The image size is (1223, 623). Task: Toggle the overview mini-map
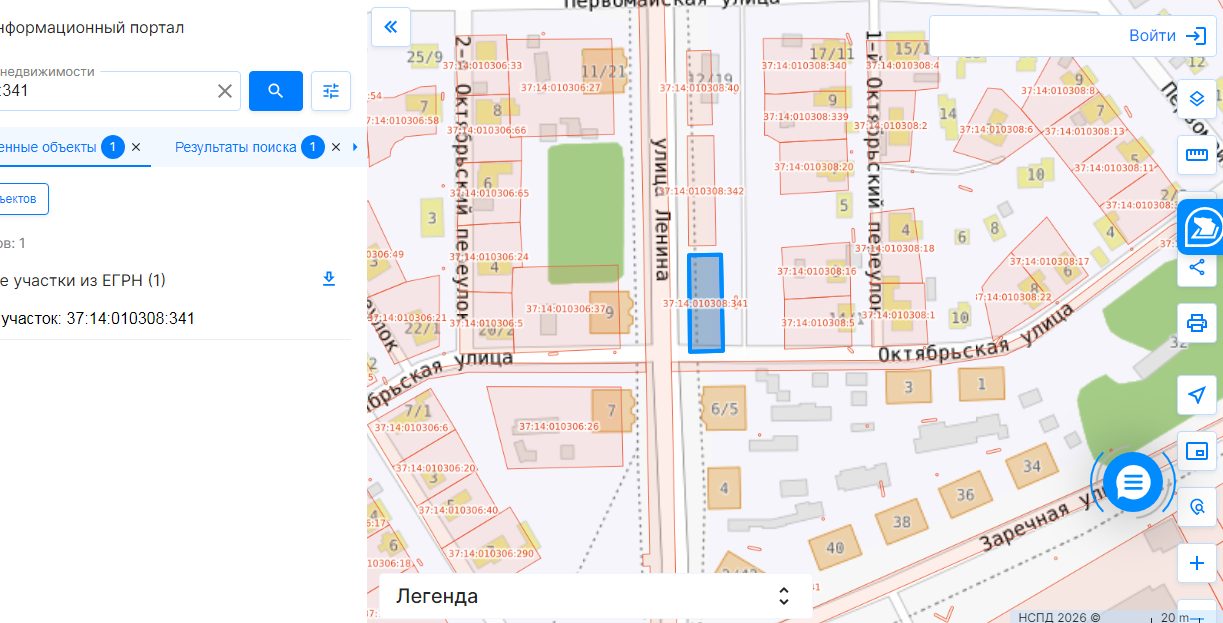[x=1196, y=451]
